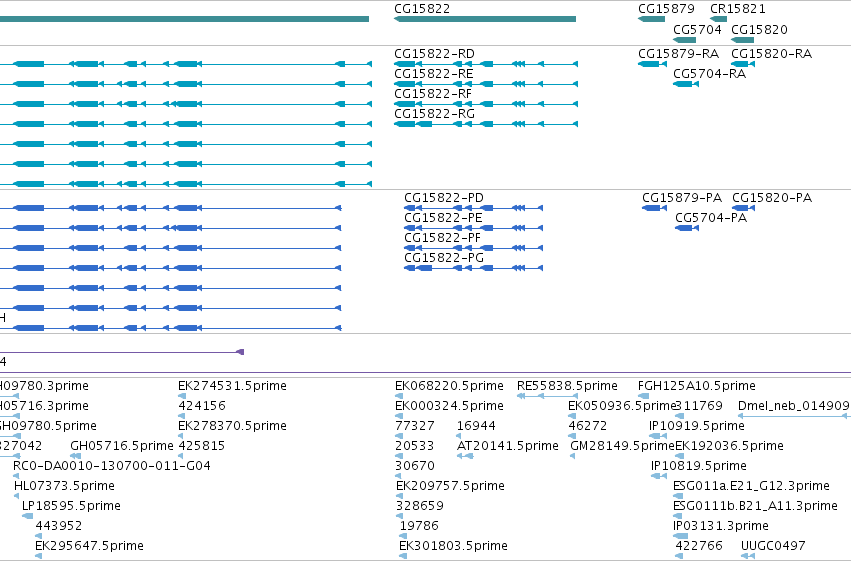Select EST EK192036.5prime

click(x=729, y=446)
